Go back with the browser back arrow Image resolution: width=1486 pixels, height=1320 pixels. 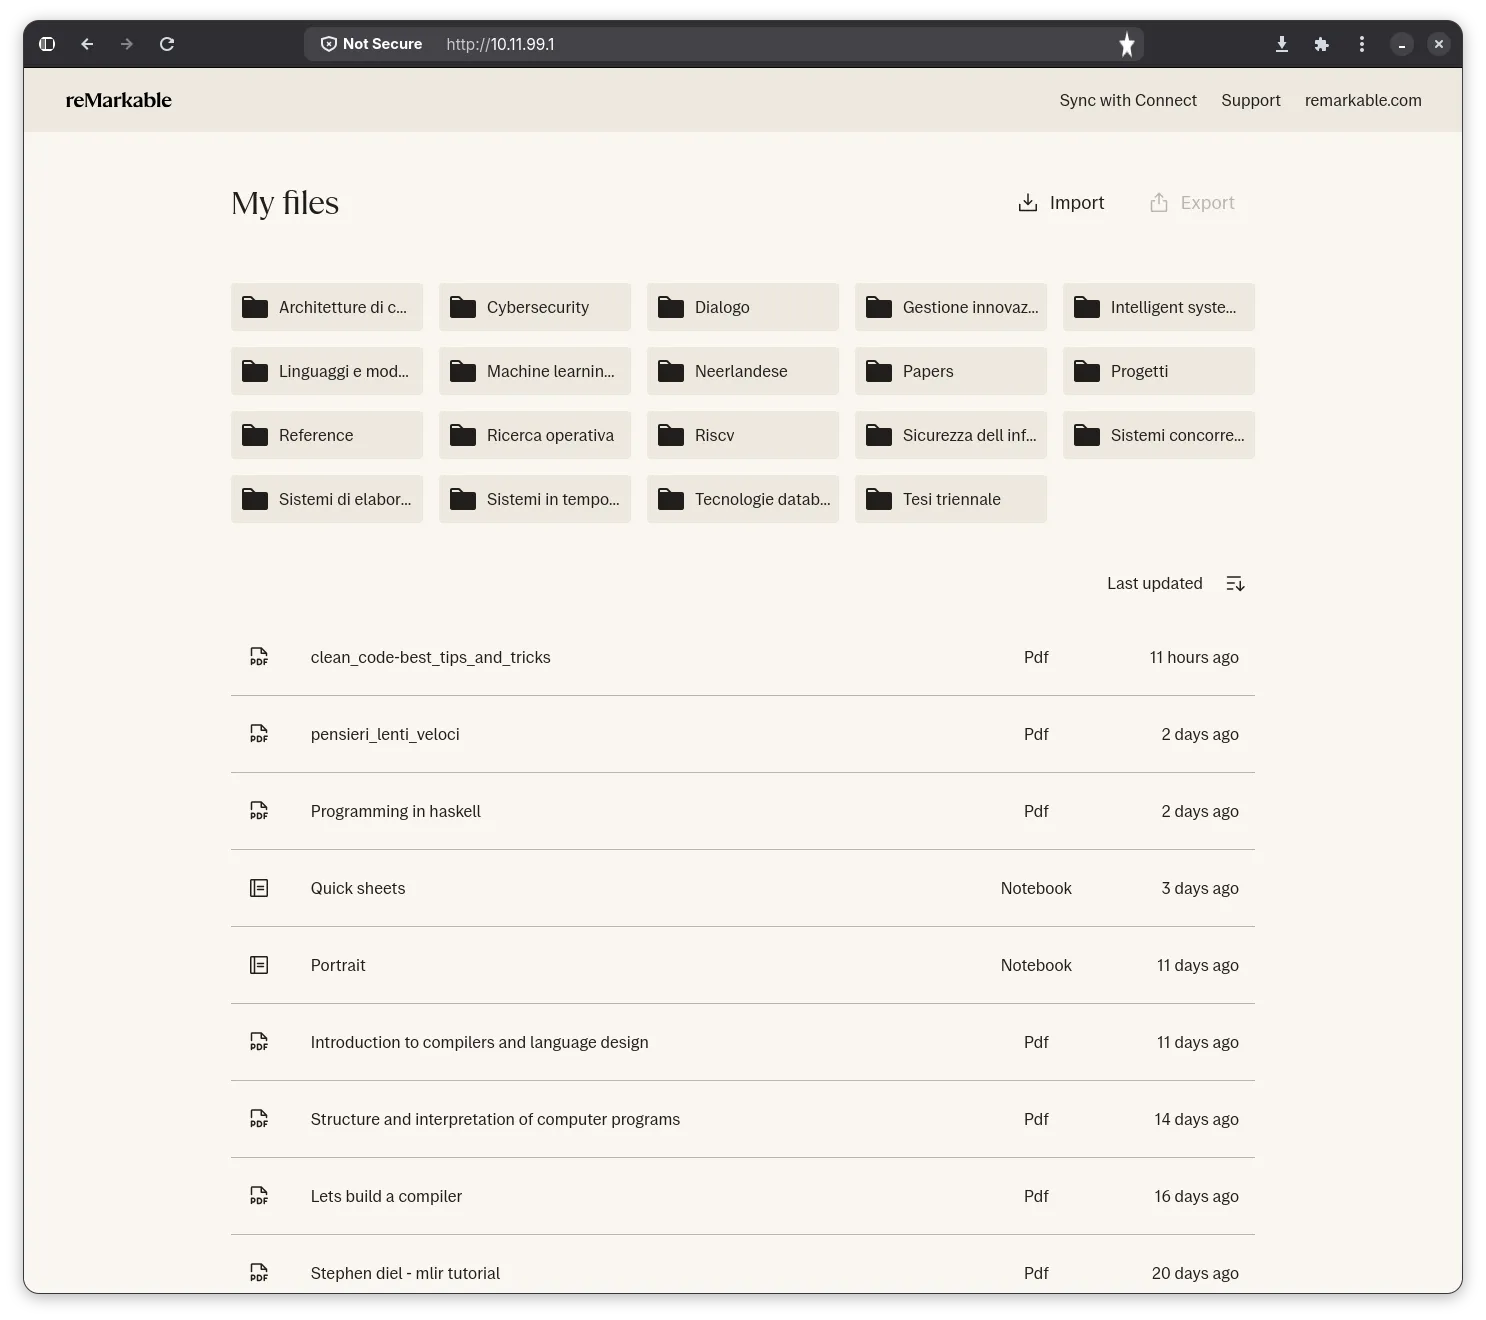87,44
